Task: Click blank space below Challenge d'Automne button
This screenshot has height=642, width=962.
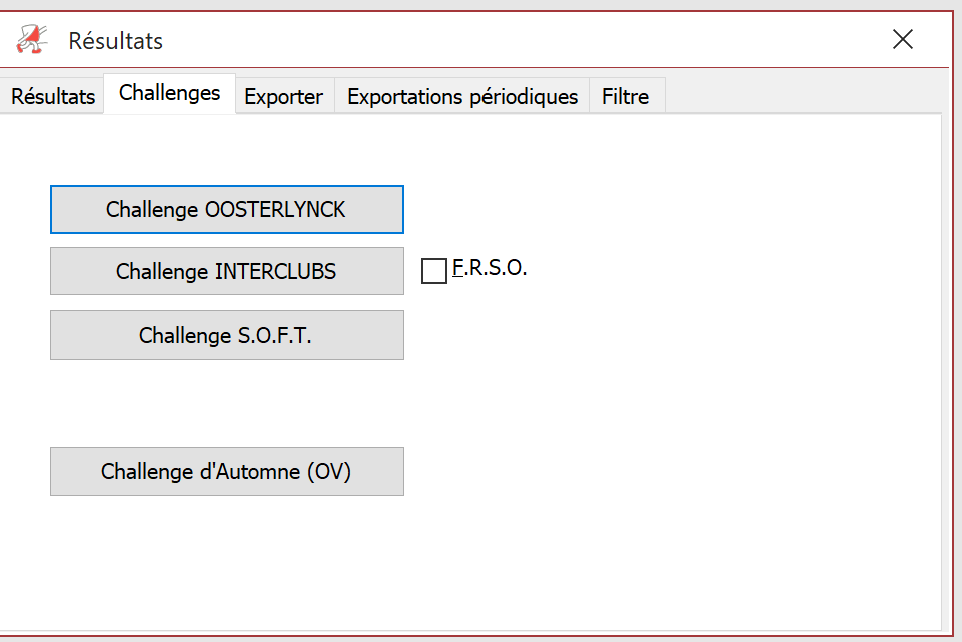Action: pyautogui.click(x=226, y=562)
